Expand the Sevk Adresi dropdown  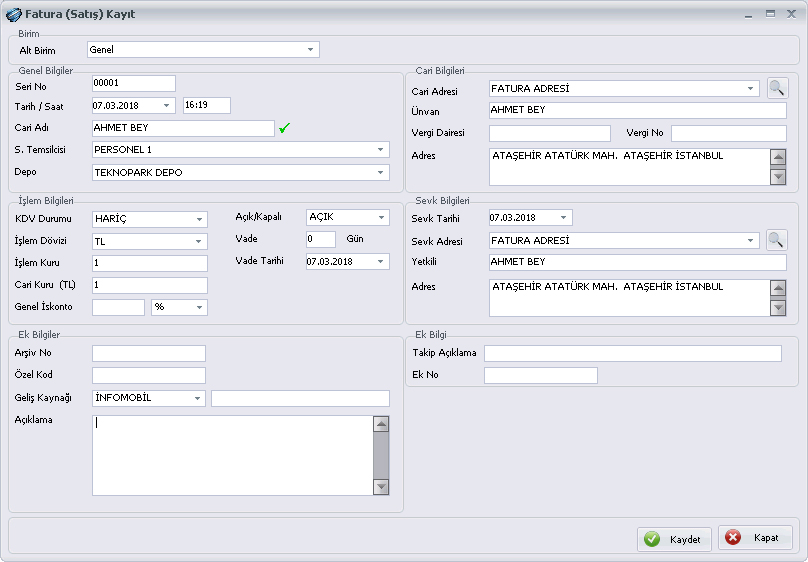[750, 241]
